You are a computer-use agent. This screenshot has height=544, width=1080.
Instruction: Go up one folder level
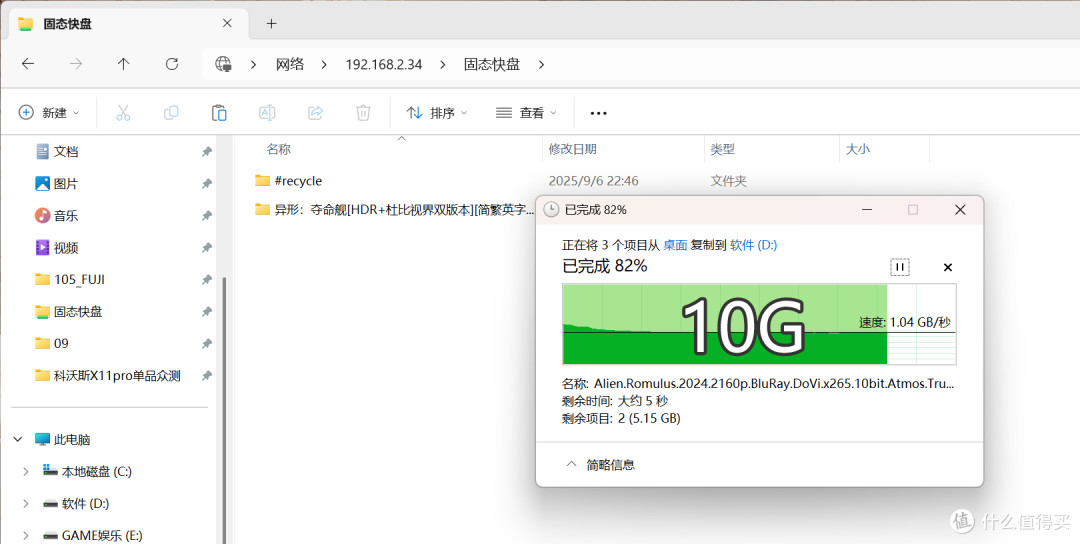(123, 64)
